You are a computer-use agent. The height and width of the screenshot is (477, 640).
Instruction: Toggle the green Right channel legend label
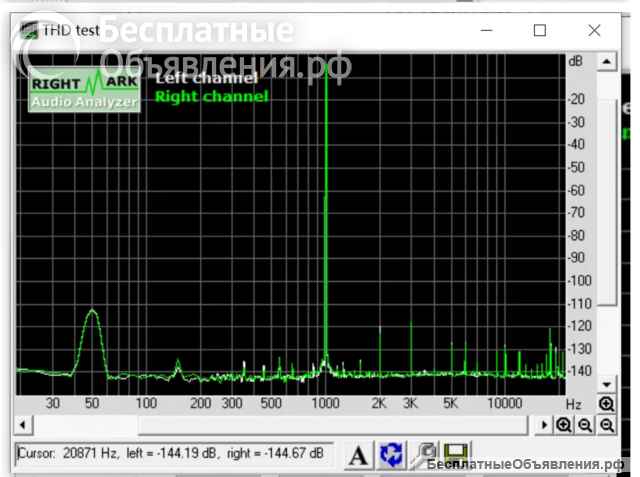[x=211, y=97]
